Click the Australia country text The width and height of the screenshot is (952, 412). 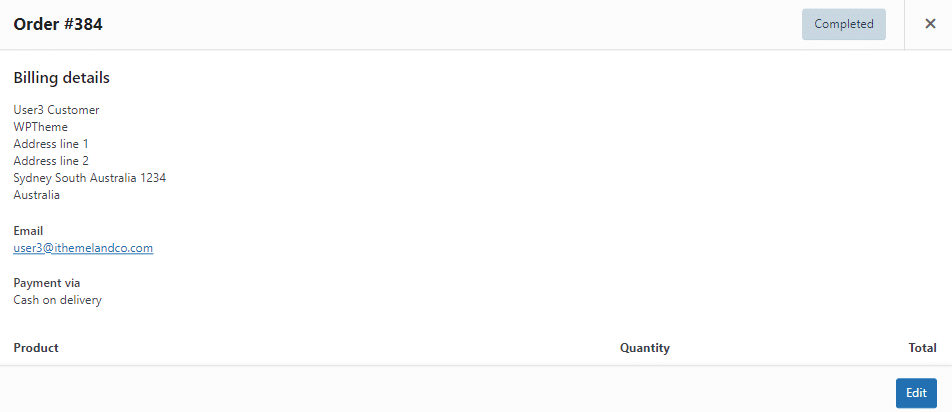pyautogui.click(x=37, y=195)
